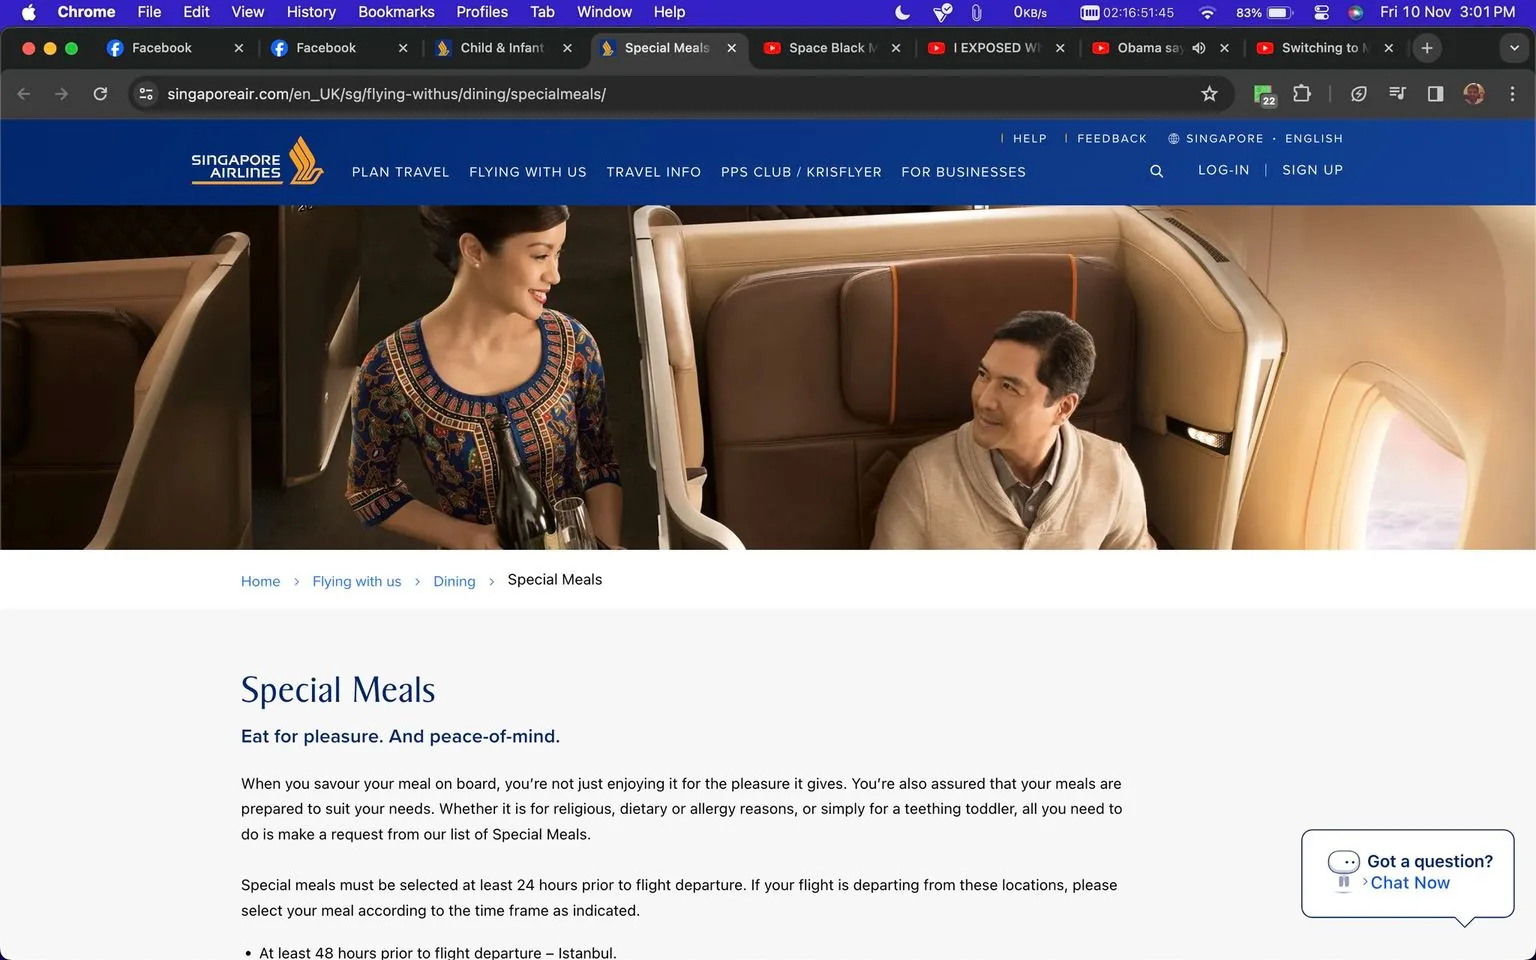The image size is (1536, 960).
Task: Click the Chrome profile avatar
Action: 1474,93
